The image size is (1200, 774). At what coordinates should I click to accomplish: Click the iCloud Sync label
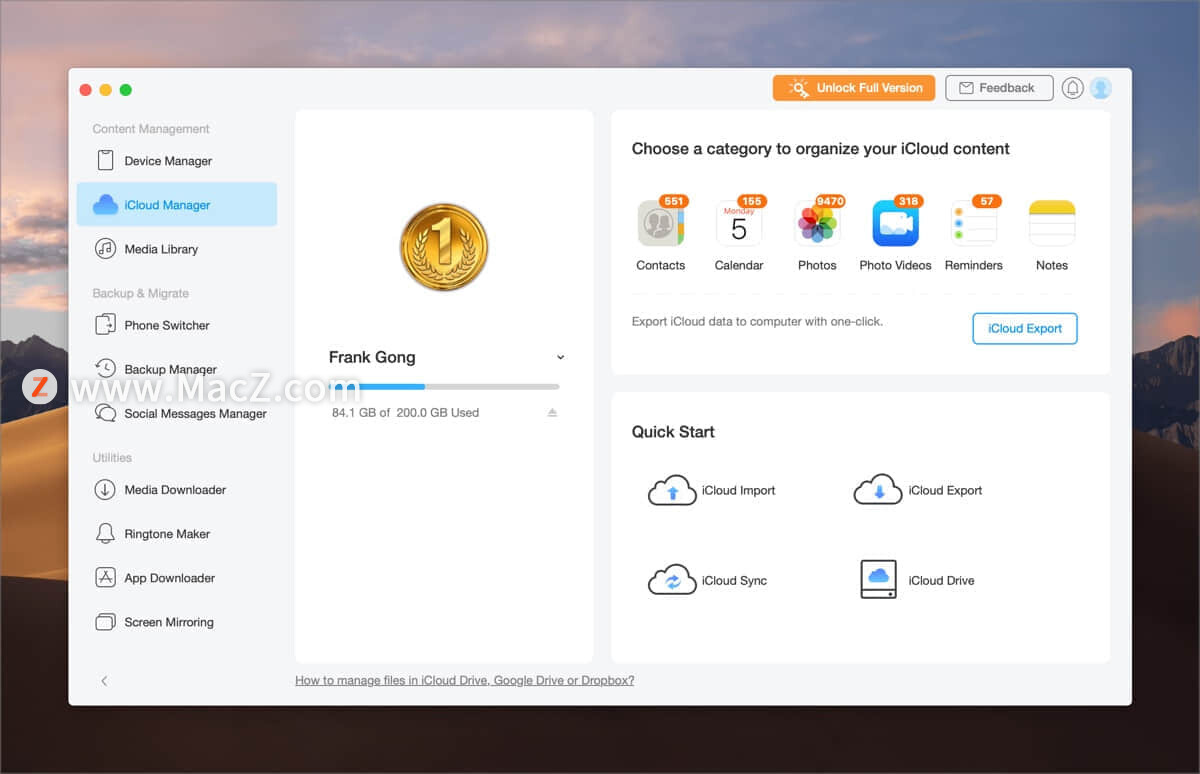tap(734, 580)
